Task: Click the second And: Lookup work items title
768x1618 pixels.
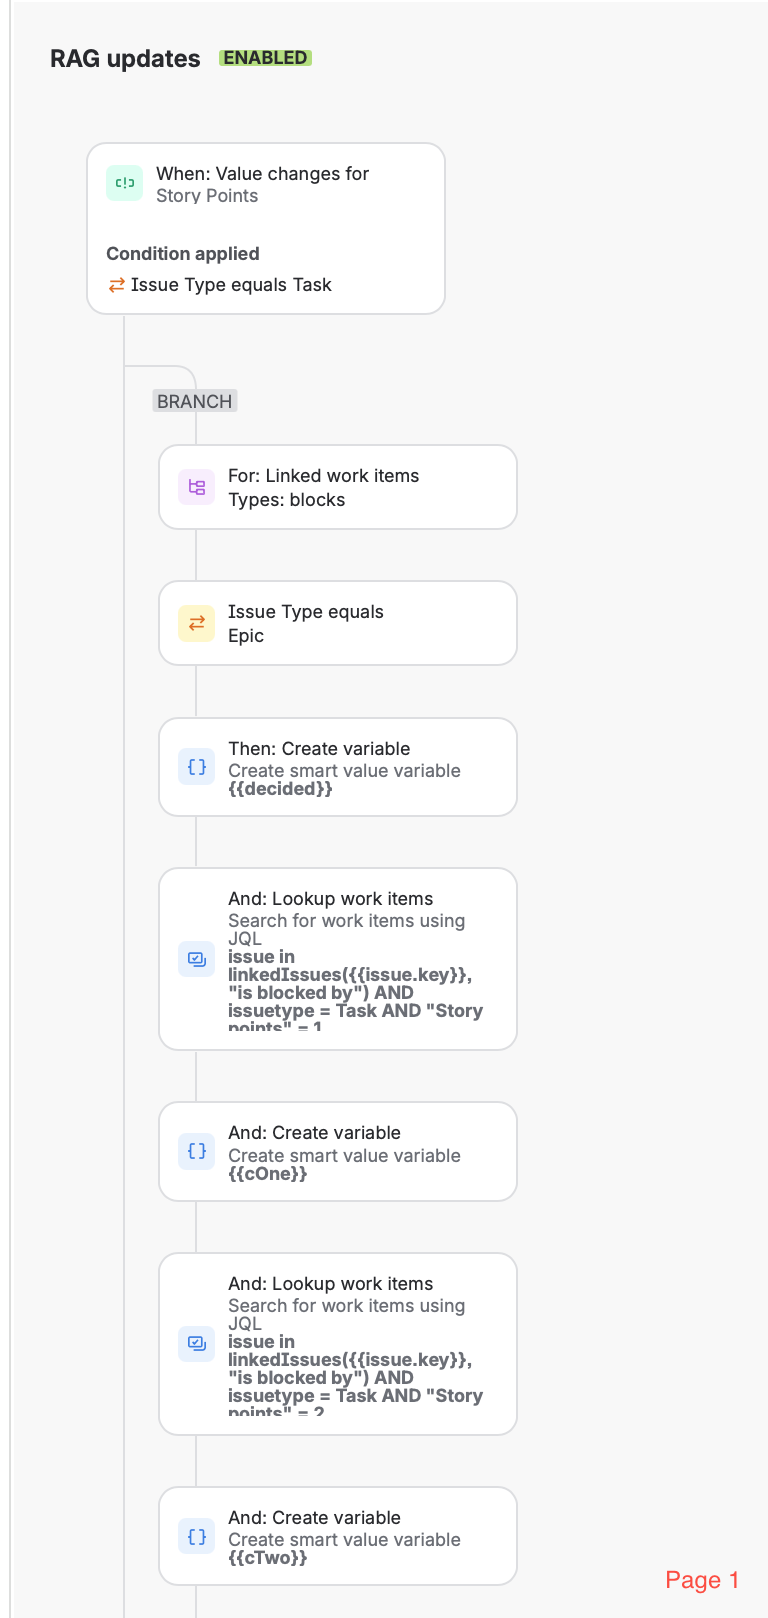Action: point(330,1284)
